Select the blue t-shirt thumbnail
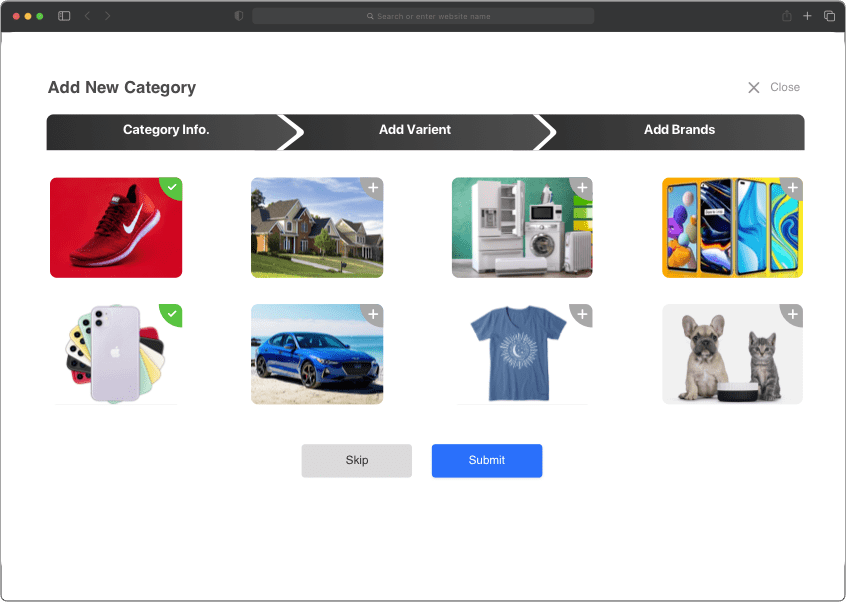 tap(522, 354)
